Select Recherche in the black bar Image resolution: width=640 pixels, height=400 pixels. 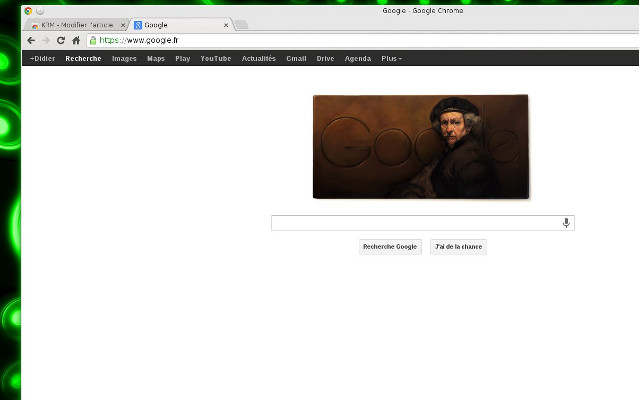point(83,58)
